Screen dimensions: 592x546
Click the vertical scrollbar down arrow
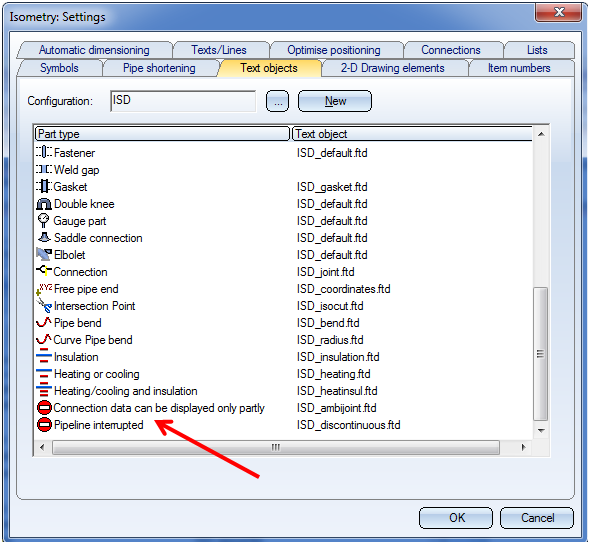pyautogui.click(x=541, y=430)
